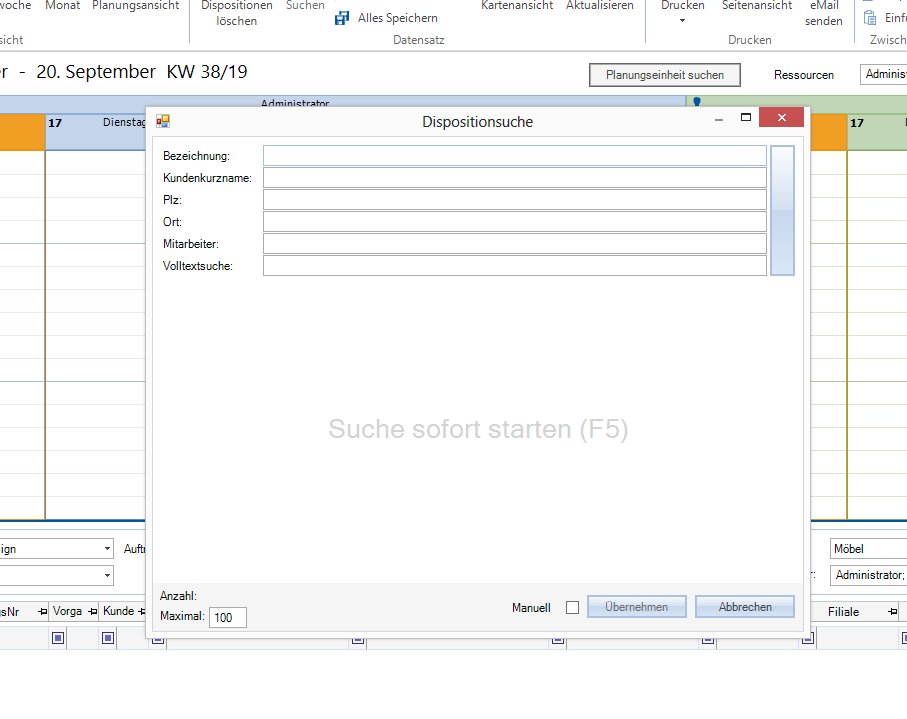Click the Bezeichnung input field
Screen dimensions: 907x719
(x=514, y=155)
